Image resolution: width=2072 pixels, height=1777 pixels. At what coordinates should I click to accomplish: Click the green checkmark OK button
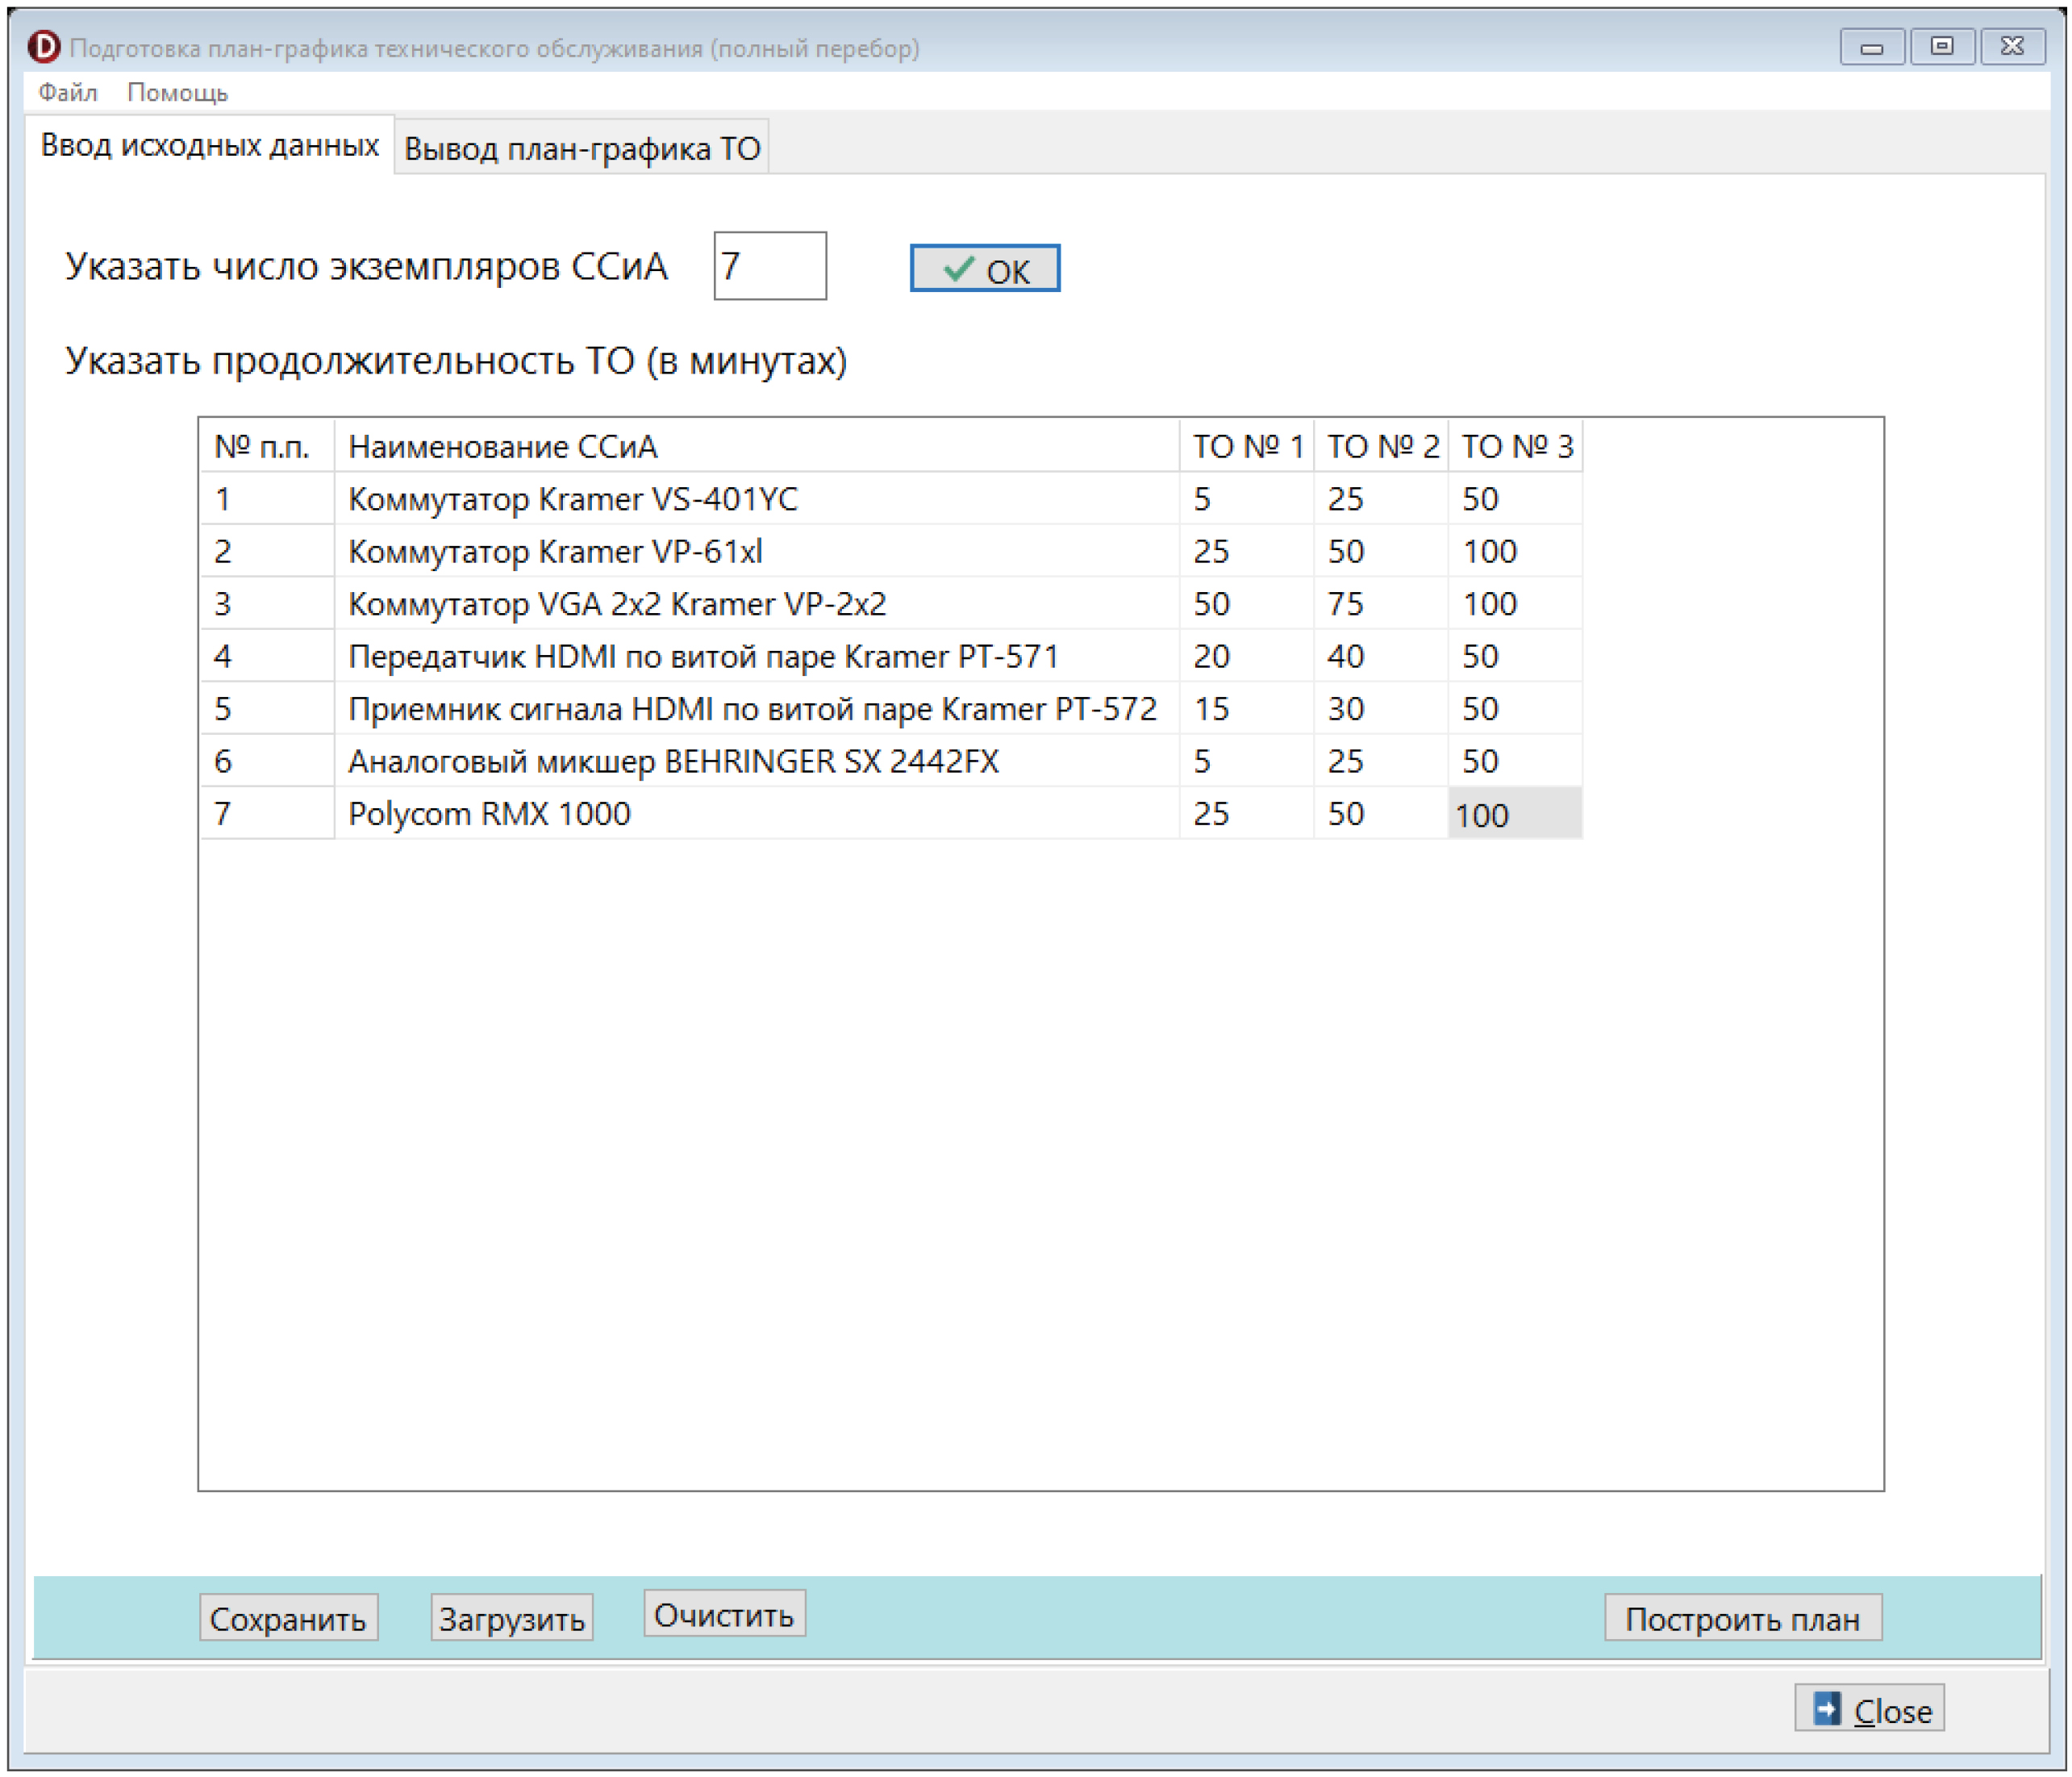[984, 269]
